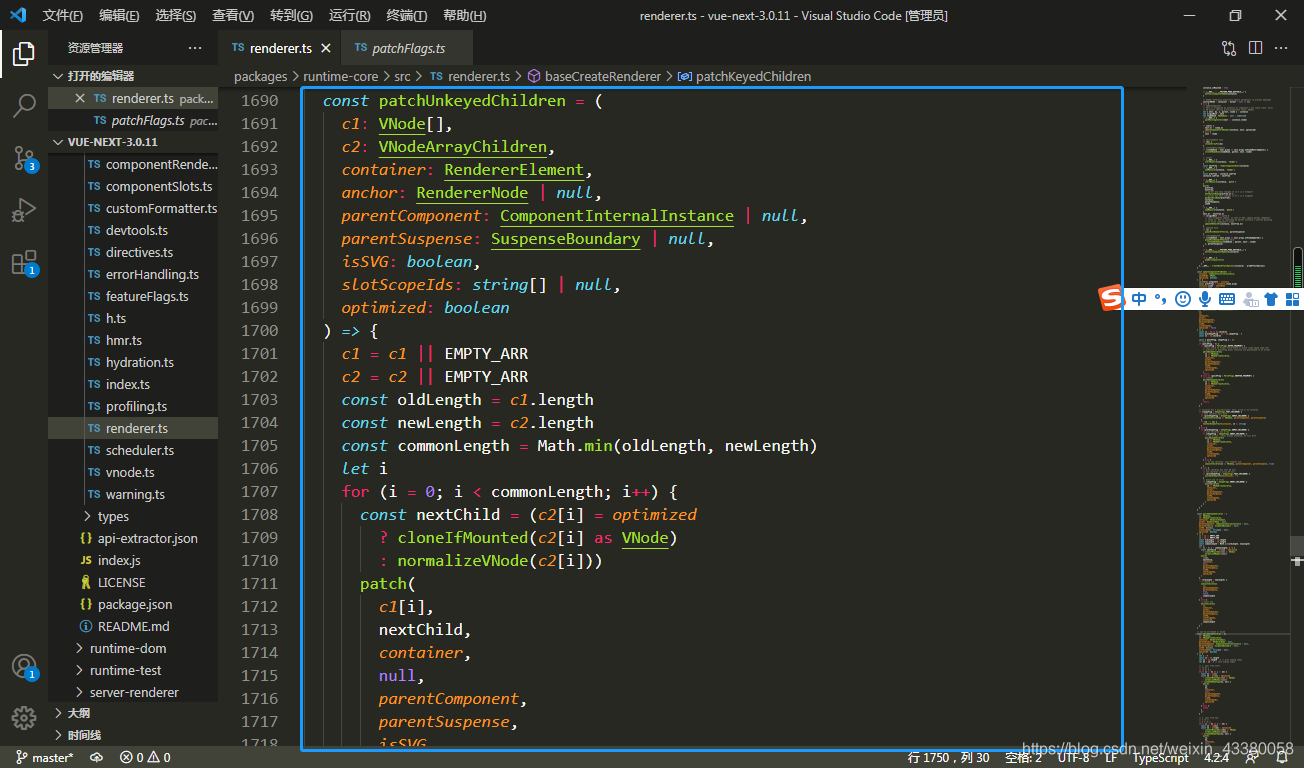This screenshot has width=1304, height=768.
Task: Click the VS Code logo icon
Action: 18,15
